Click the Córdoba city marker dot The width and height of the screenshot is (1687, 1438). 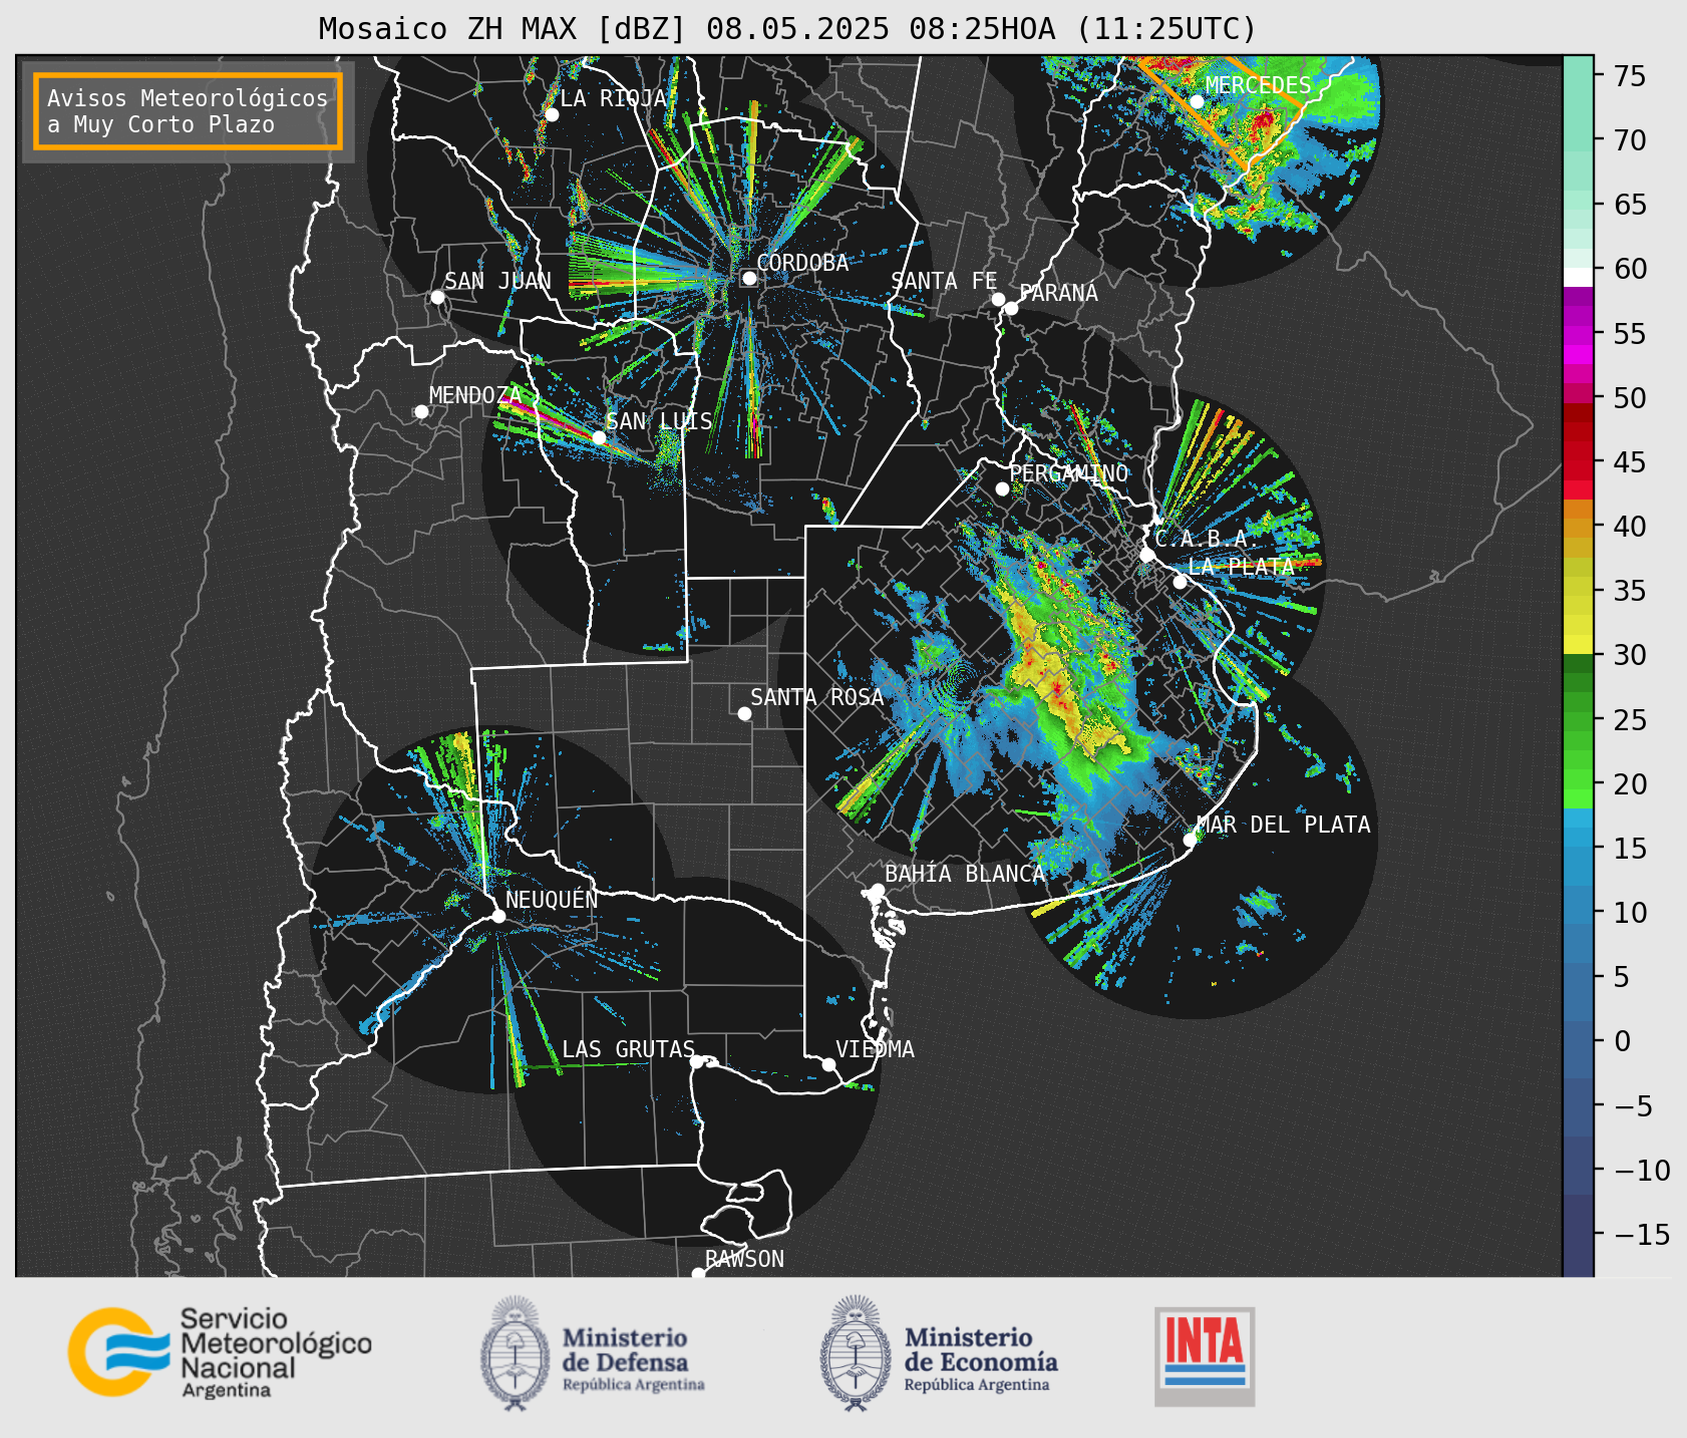coord(749,278)
